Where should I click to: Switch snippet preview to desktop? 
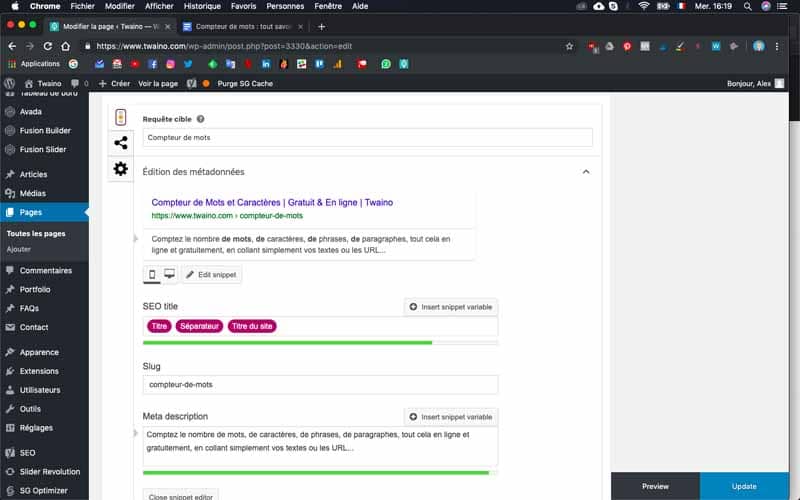(169, 274)
